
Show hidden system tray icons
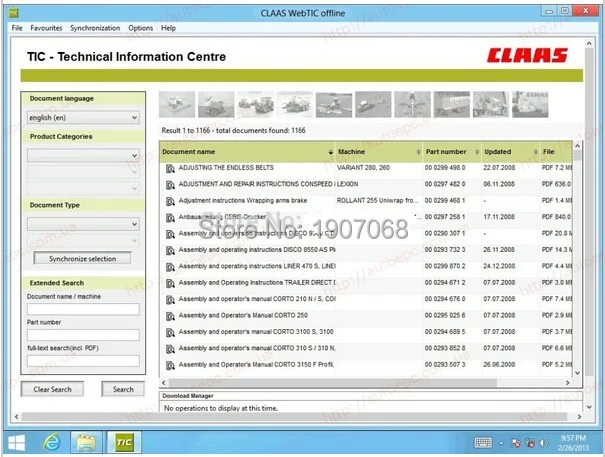tap(501, 443)
